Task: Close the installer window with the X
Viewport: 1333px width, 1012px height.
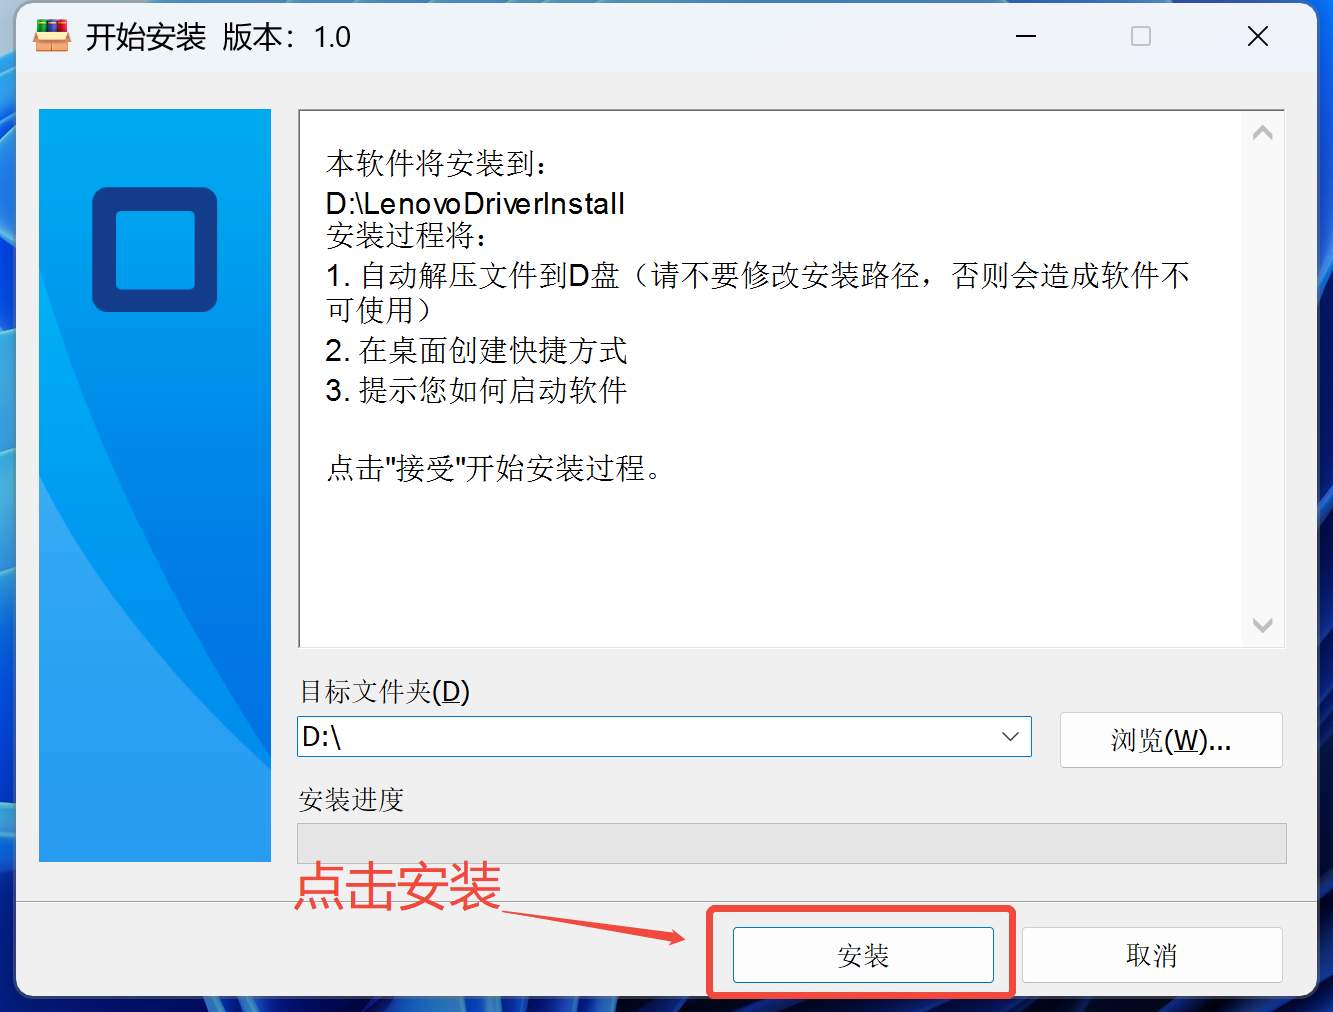Action: (x=1258, y=37)
